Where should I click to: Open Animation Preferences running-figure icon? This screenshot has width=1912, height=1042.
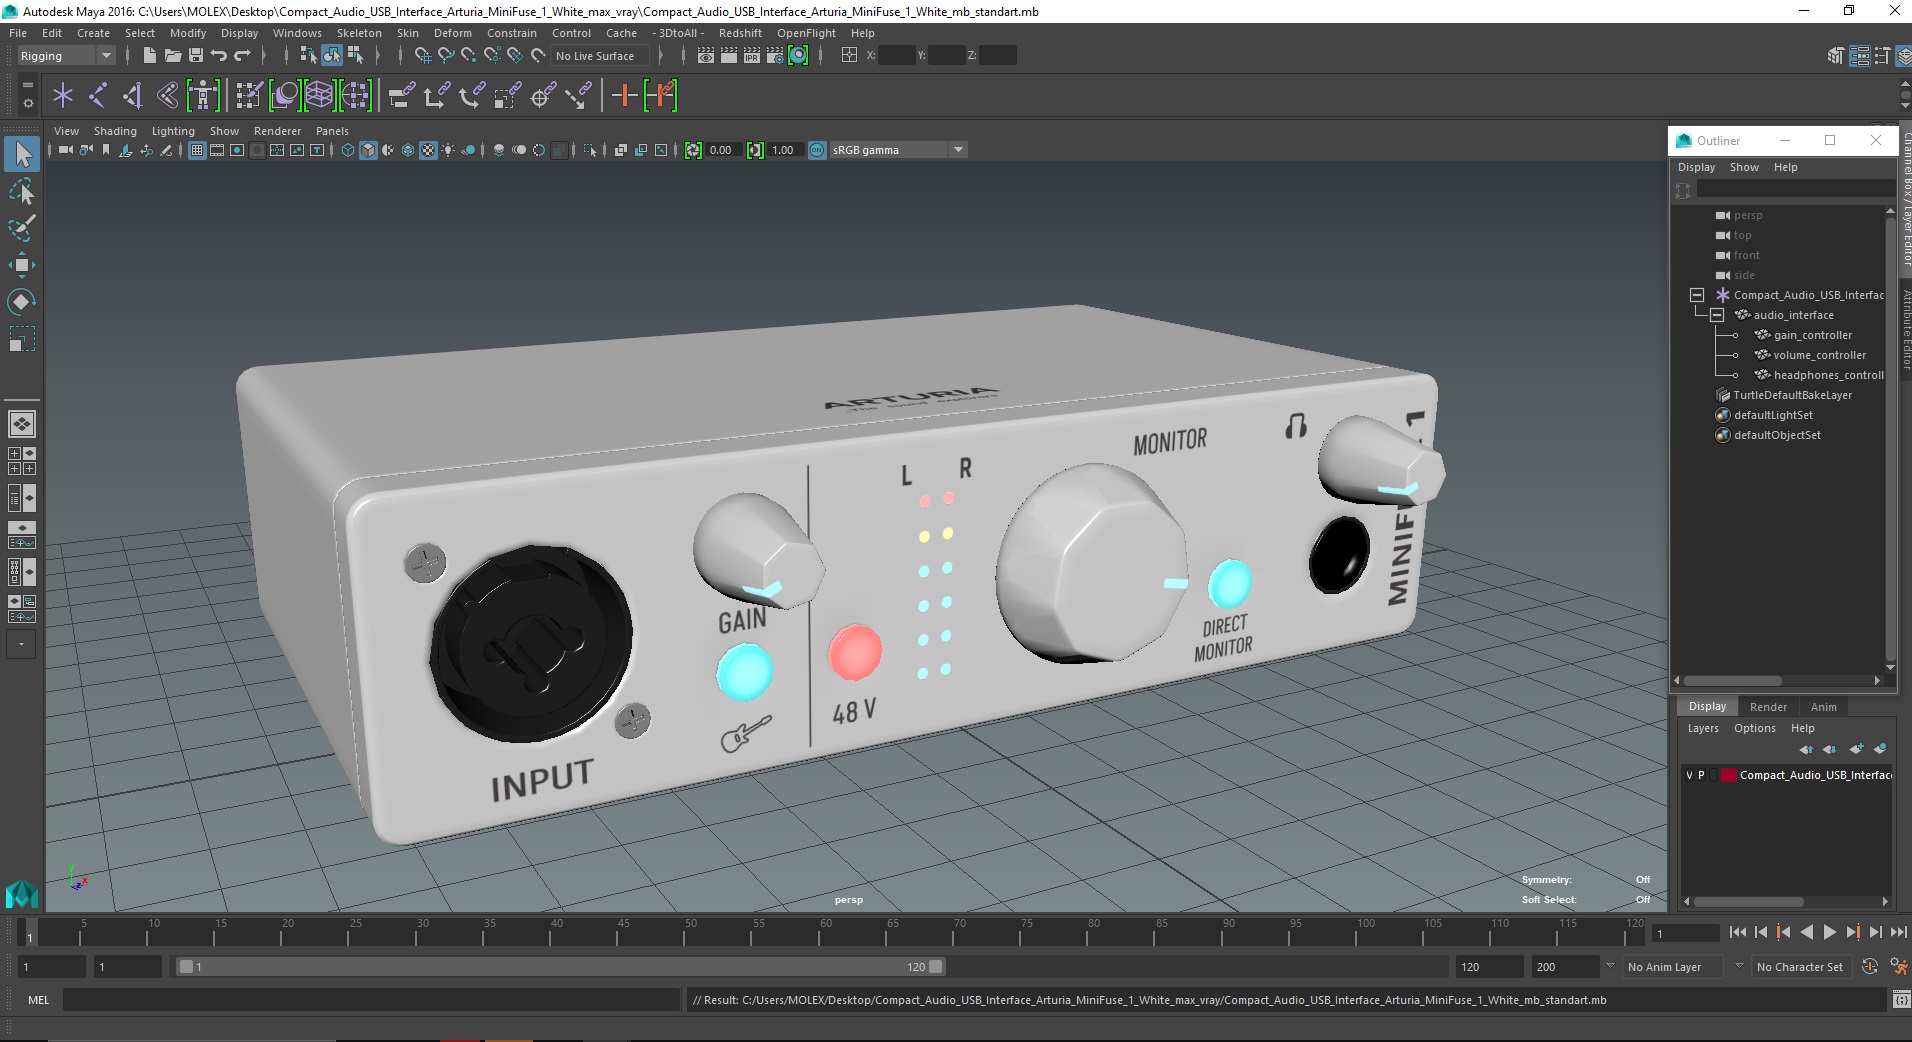coord(1898,967)
